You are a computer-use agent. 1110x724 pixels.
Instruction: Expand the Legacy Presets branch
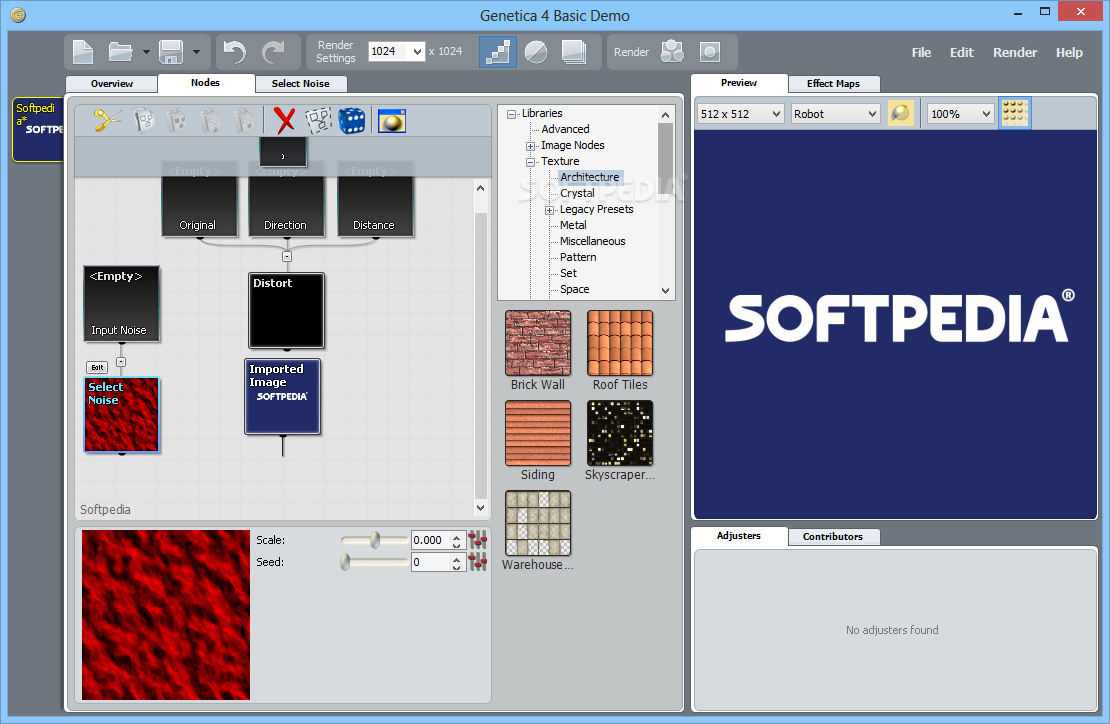pyautogui.click(x=549, y=210)
